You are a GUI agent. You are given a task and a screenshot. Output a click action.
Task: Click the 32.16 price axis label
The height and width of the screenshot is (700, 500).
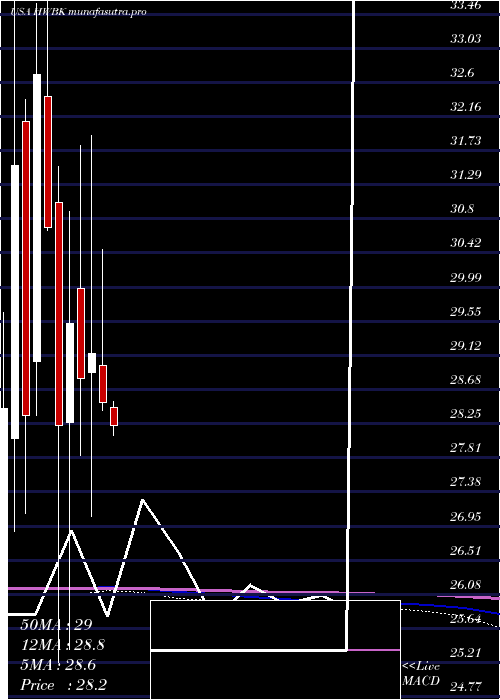(x=466, y=107)
